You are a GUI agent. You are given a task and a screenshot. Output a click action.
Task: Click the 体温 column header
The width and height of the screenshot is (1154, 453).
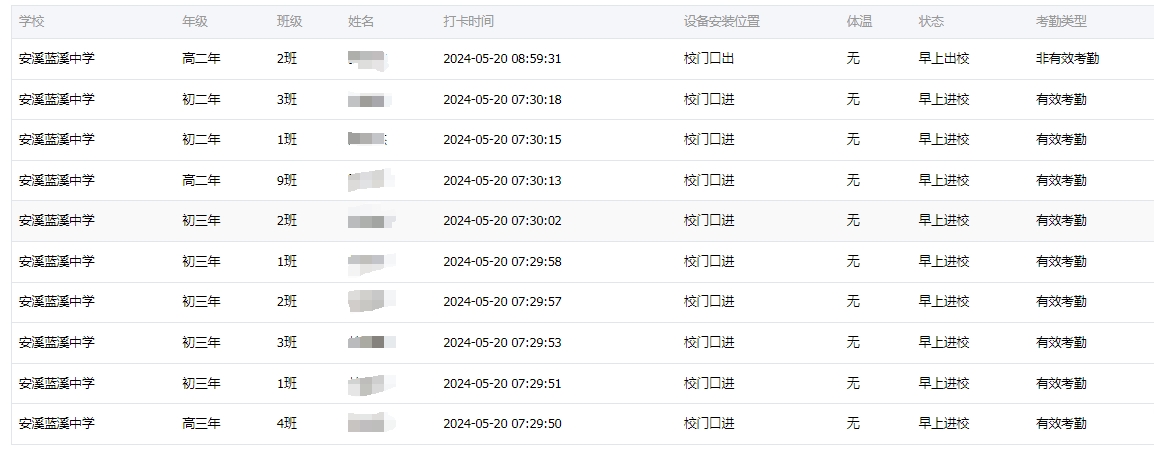pyautogui.click(x=859, y=21)
